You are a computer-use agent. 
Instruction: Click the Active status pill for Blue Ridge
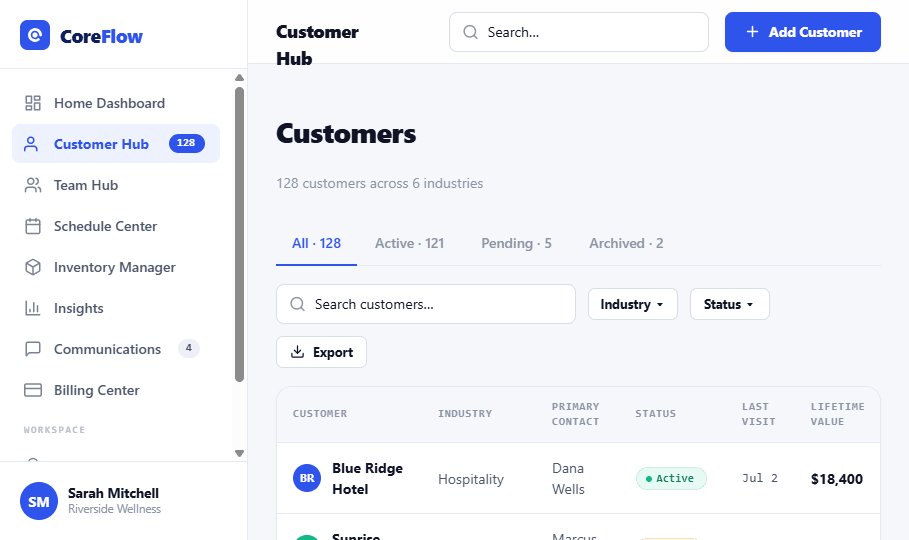[671, 479]
